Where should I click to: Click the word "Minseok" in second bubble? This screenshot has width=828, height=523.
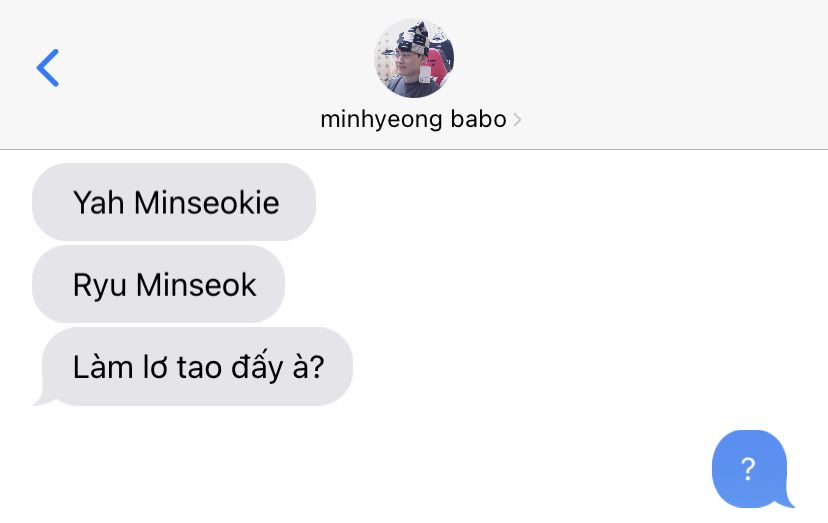[x=196, y=285]
